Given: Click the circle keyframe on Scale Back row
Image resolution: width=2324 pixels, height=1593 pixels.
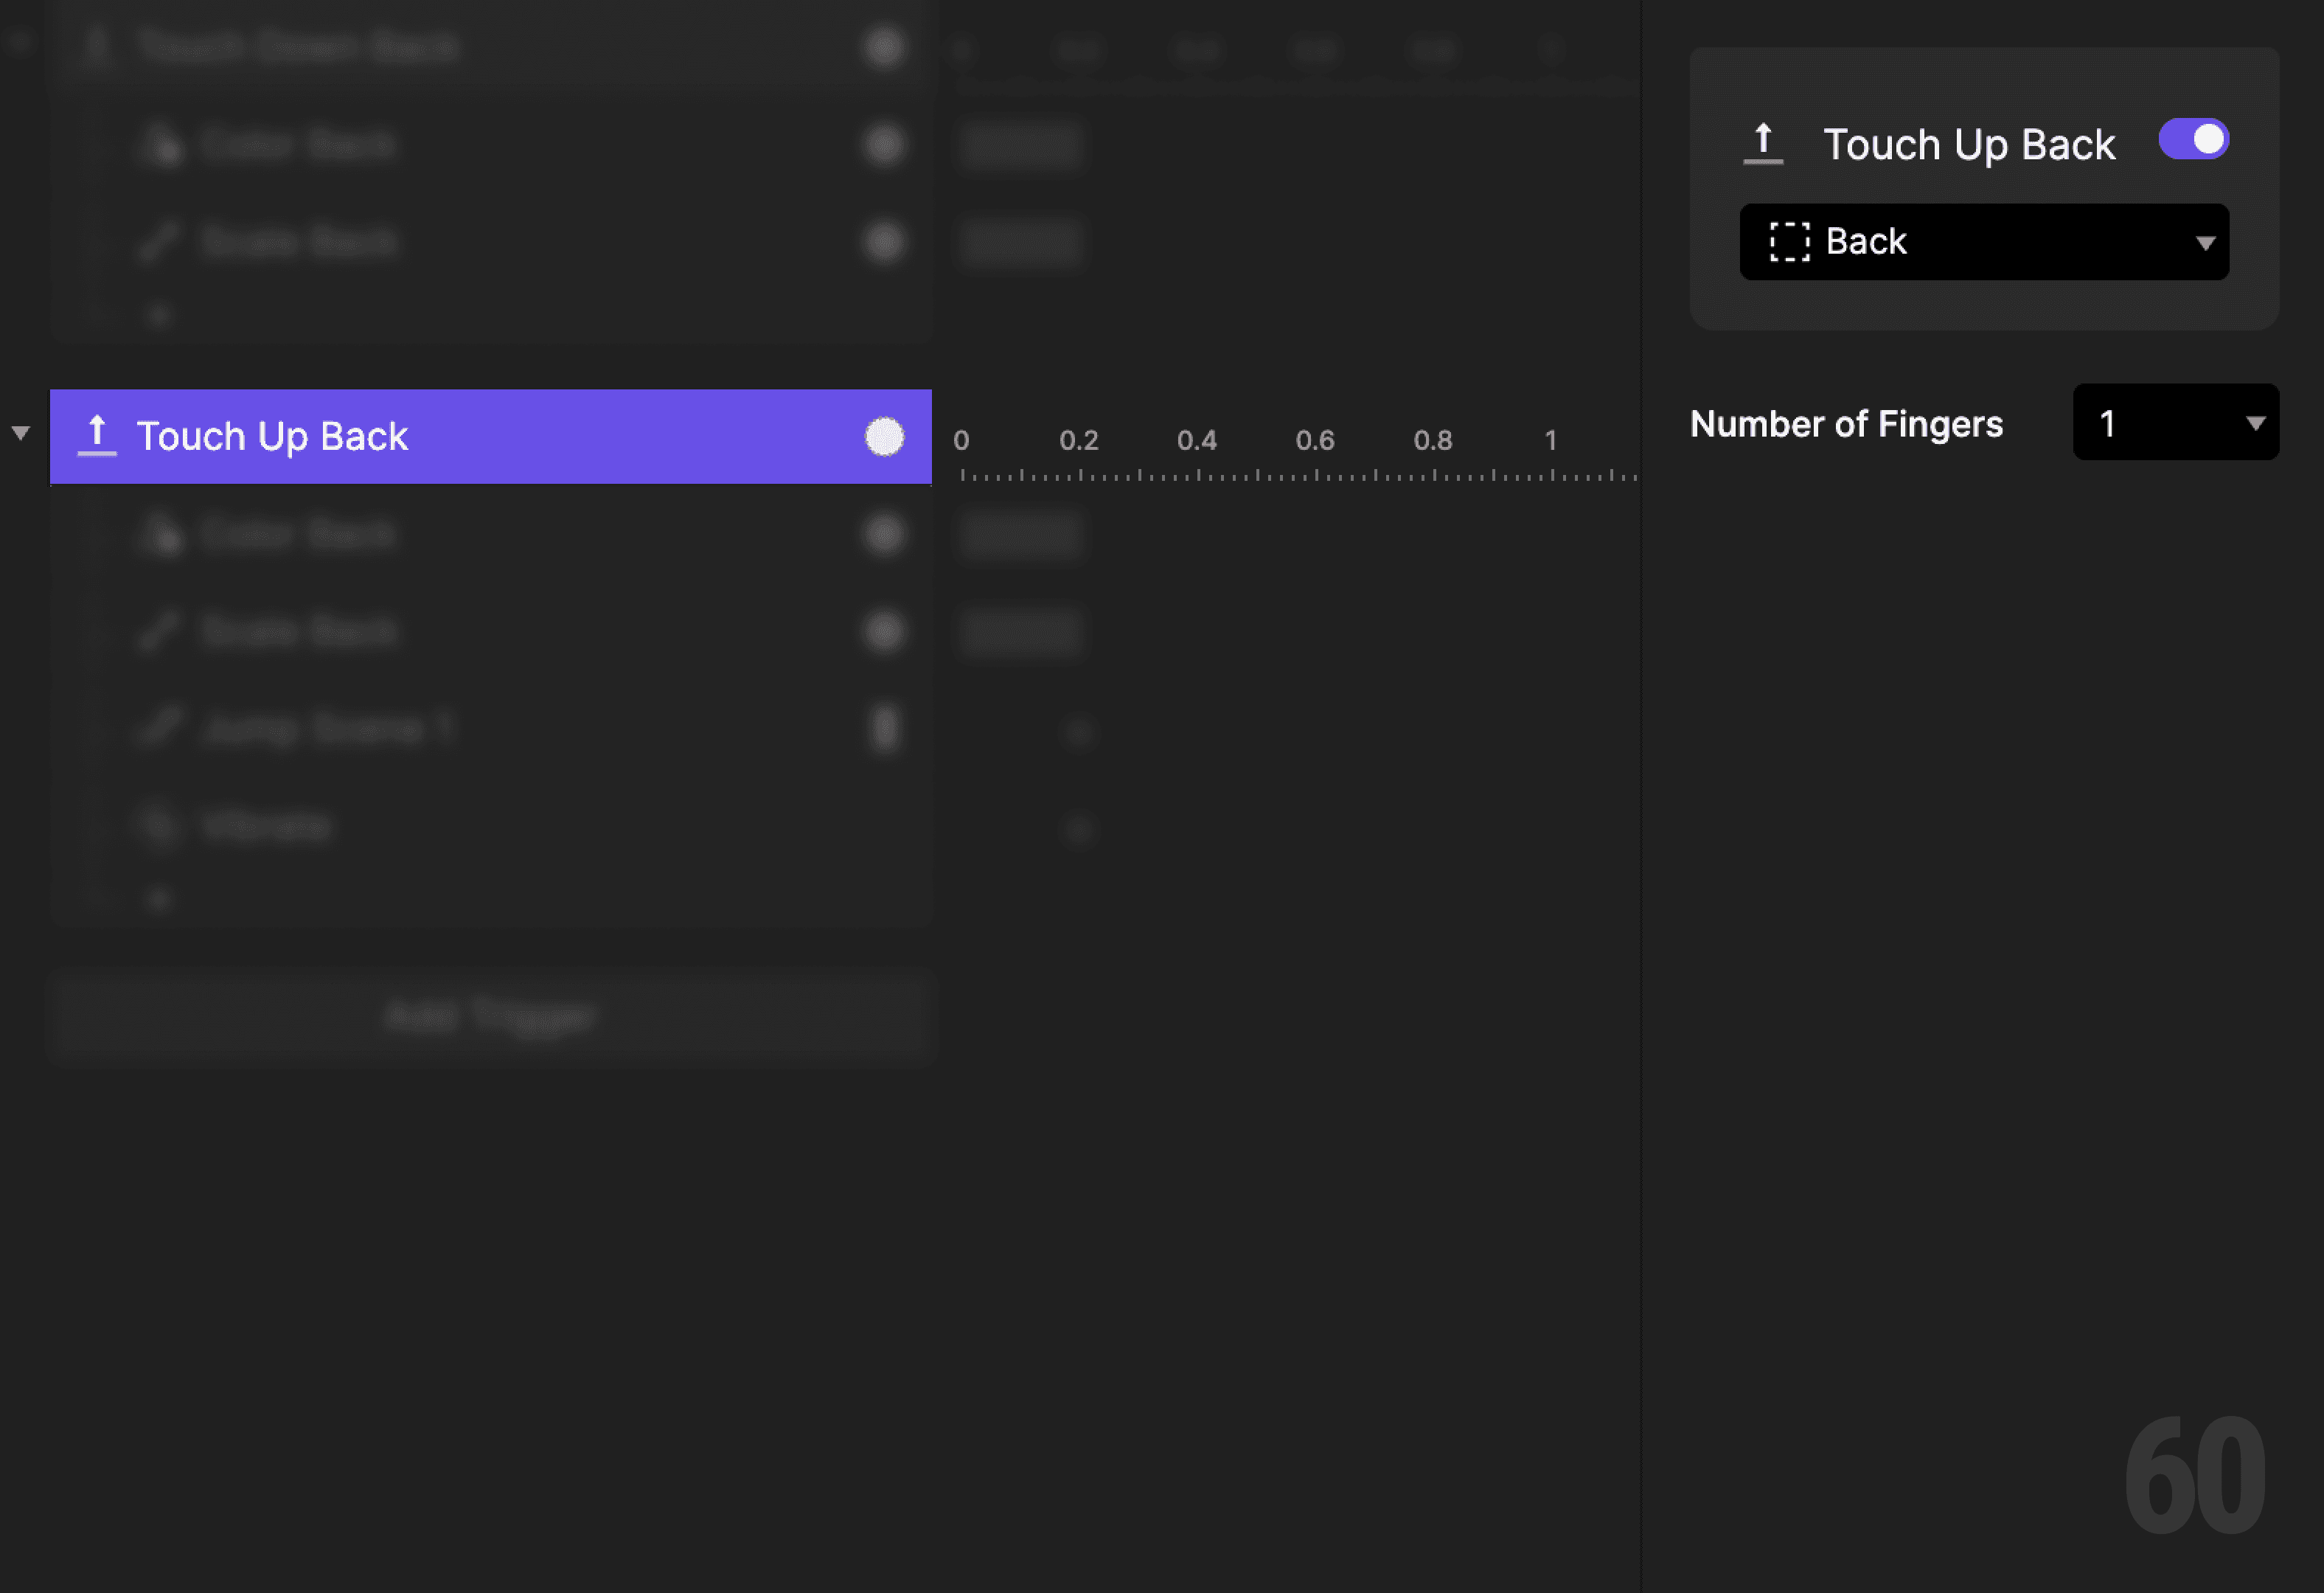Looking at the screenshot, I should (x=884, y=630).
